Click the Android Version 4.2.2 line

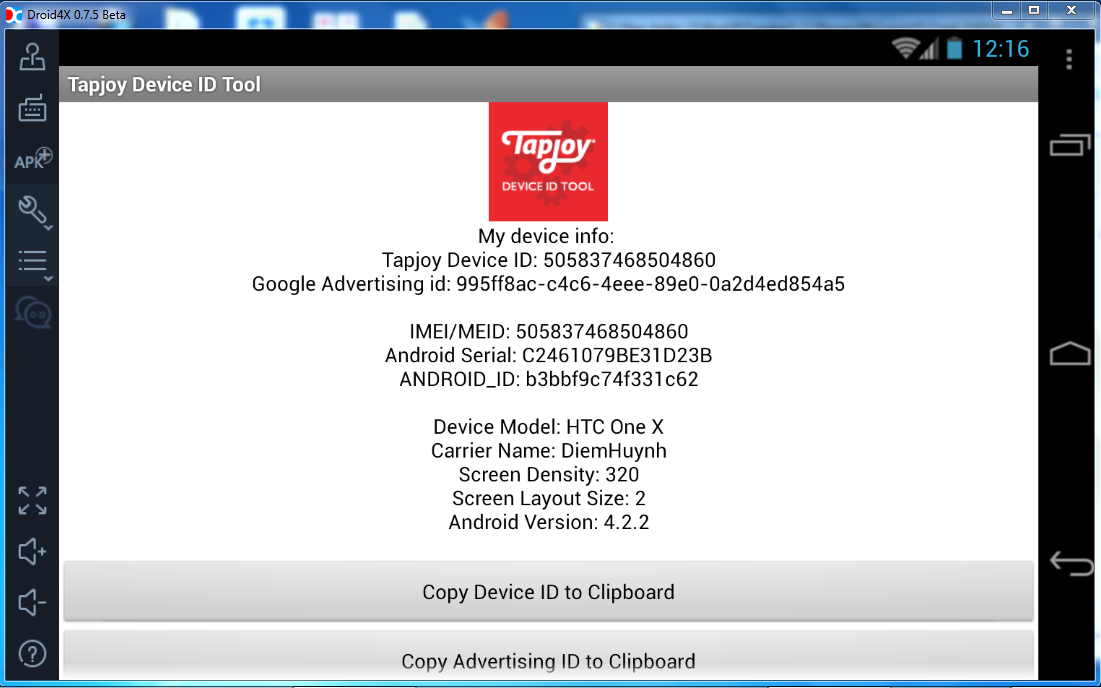tap(548, 522)
